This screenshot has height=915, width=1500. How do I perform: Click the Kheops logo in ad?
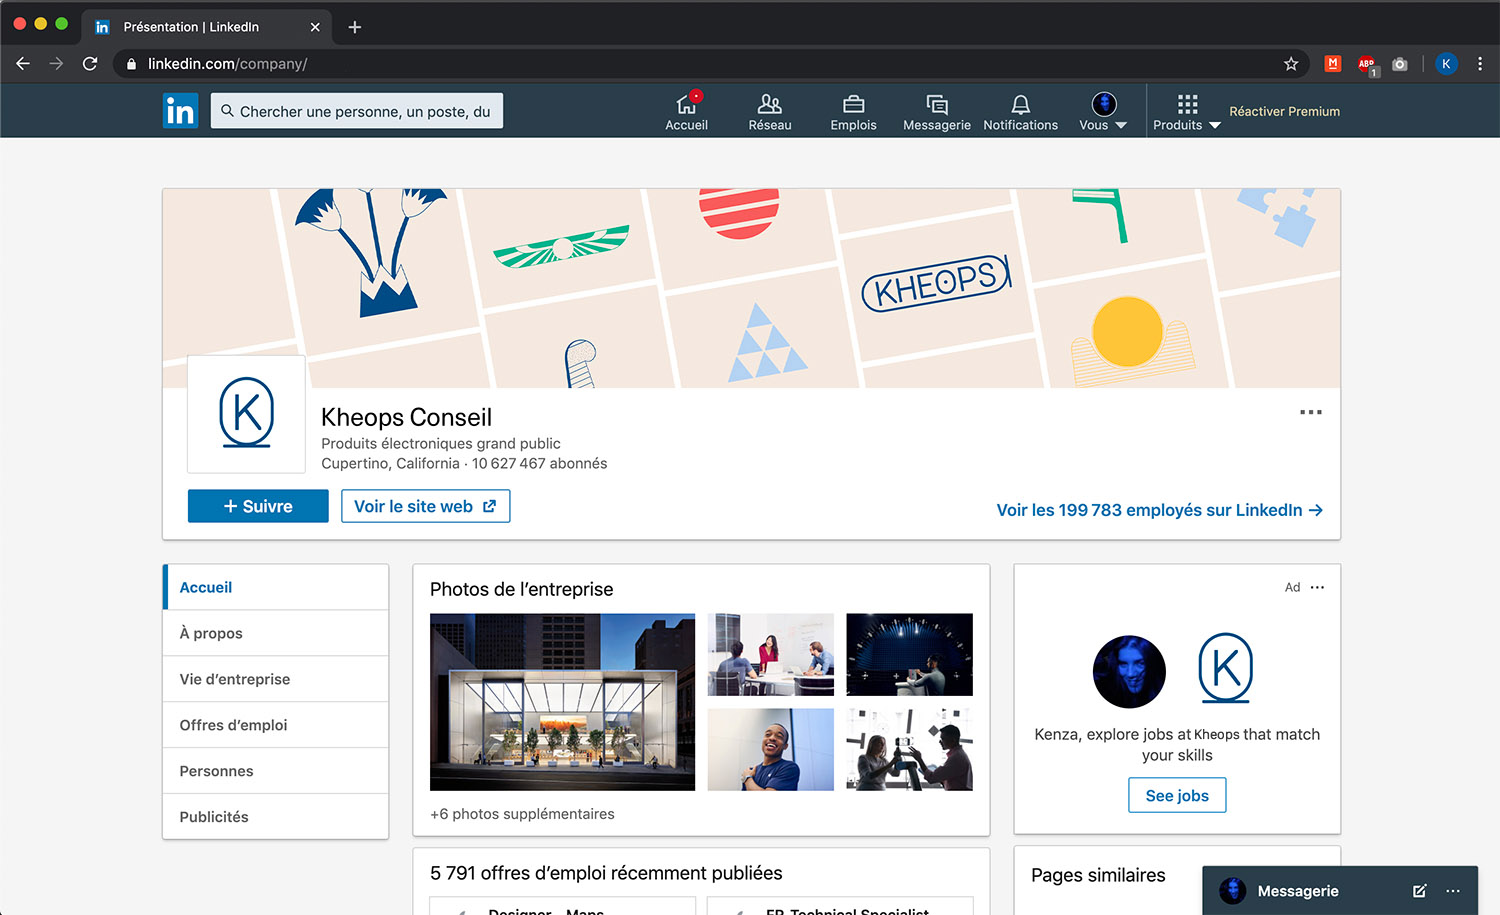click(1225, 669)
